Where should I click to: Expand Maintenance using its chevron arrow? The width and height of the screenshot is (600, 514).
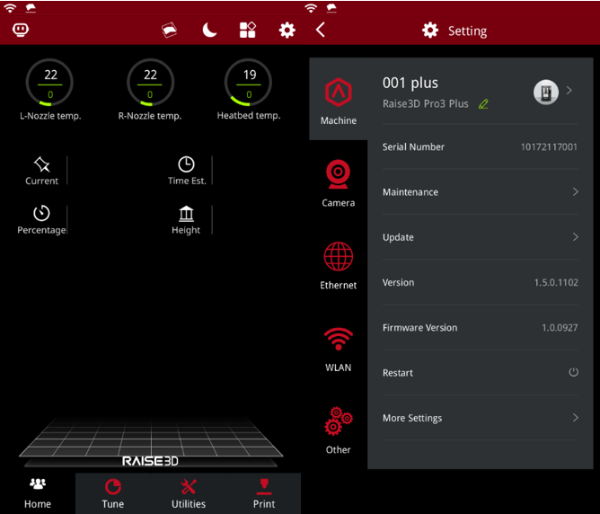coord(575,192)
